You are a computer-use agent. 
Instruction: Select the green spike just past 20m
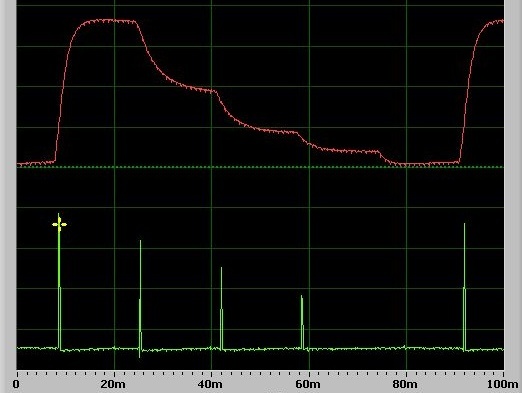(x=140, y=299)
